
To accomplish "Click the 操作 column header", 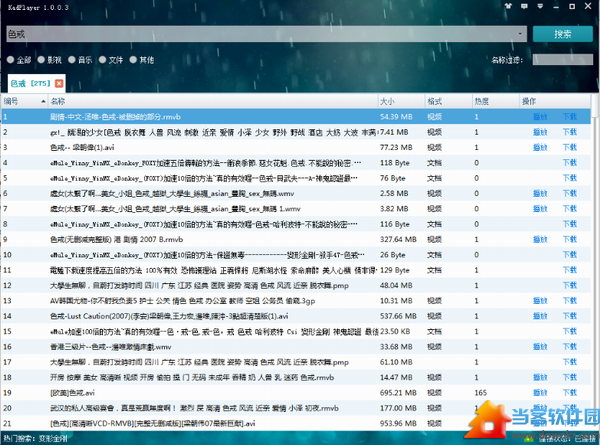I will (555, 101).
